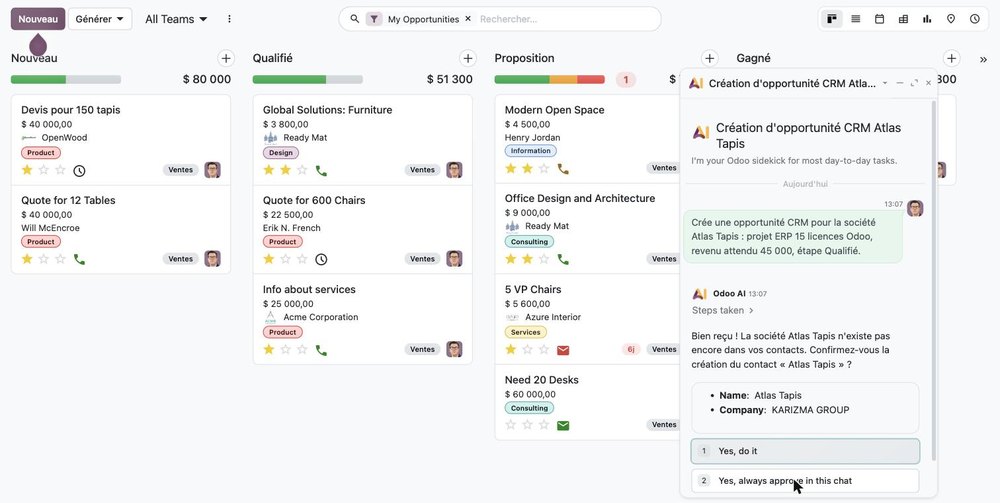
Task: Click the Qualifié column progress bar
Action: coord(307,80)
